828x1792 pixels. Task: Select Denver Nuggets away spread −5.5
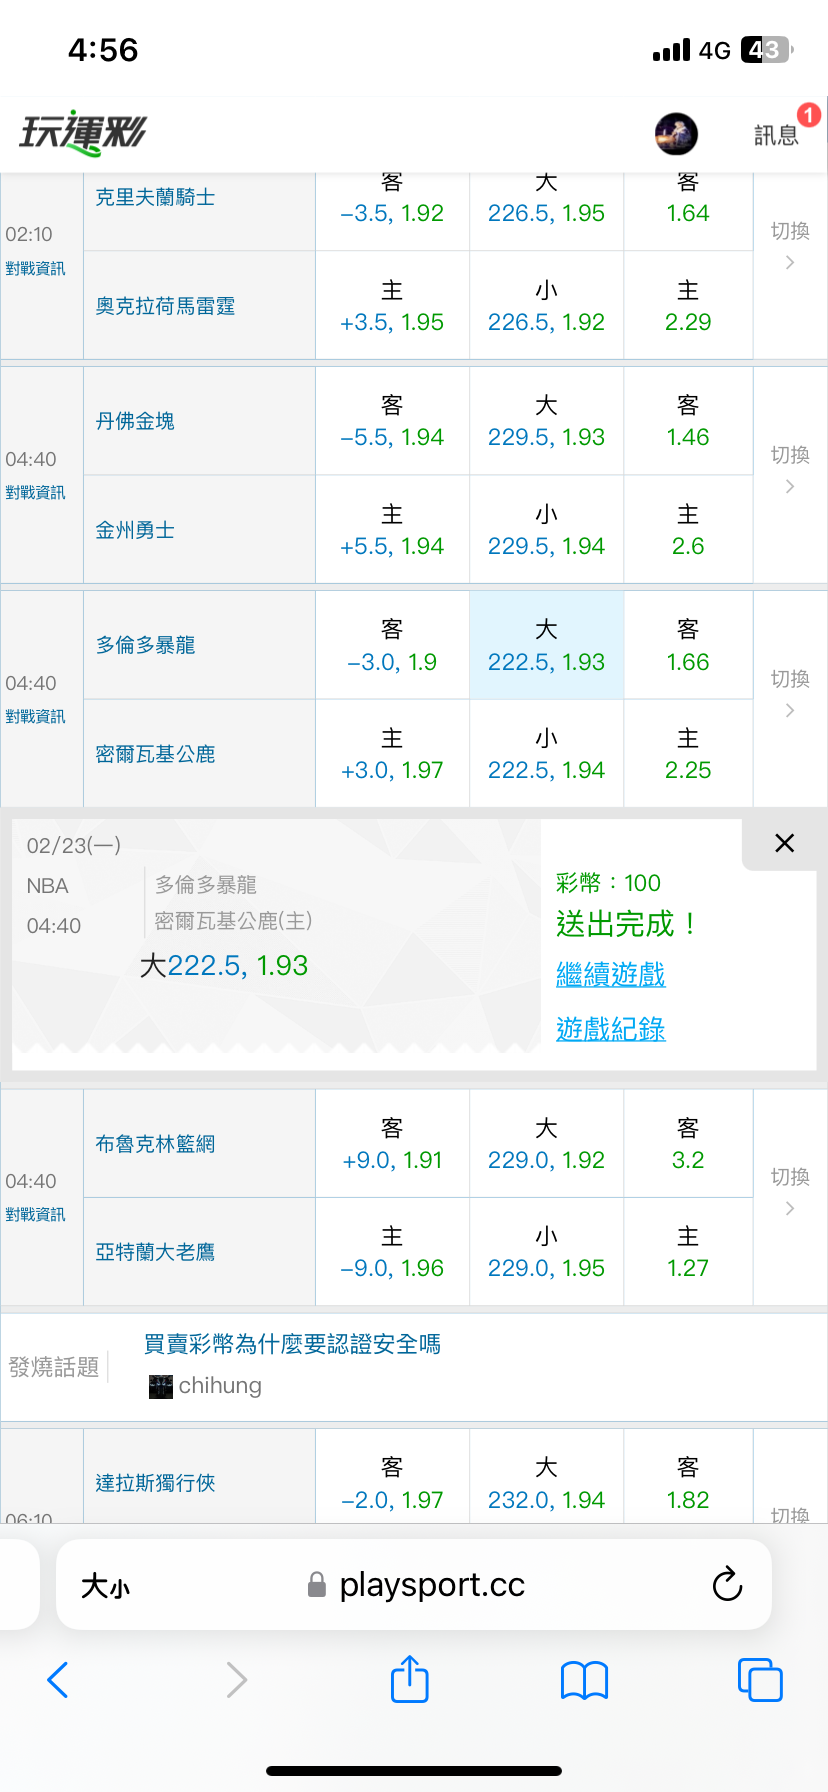pos(392,421)
